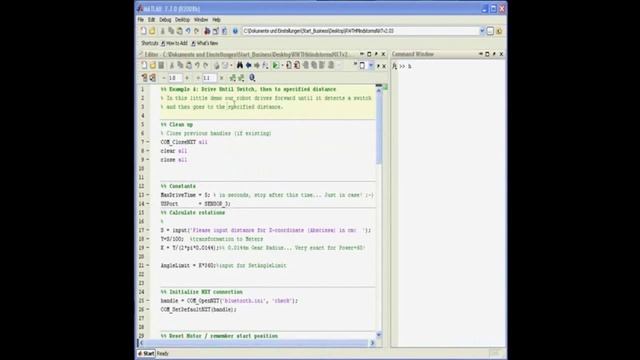Run the script with green play icon
Screen dimensions: 640x360
point(276,65)
